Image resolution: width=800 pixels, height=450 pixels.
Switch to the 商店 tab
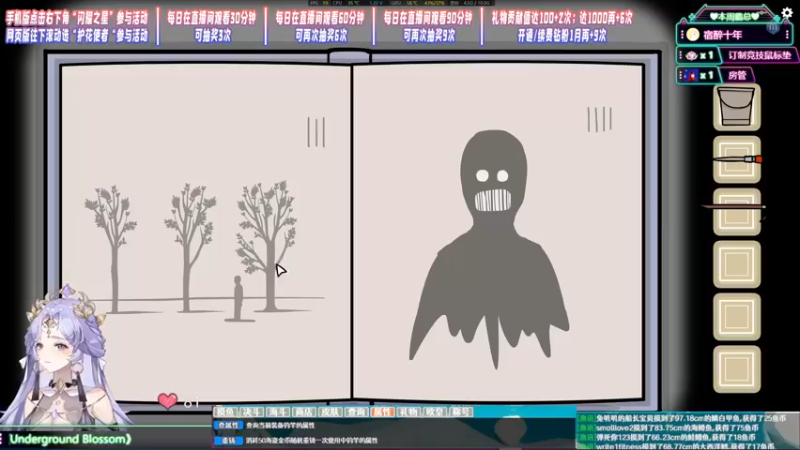click(304, 412)
